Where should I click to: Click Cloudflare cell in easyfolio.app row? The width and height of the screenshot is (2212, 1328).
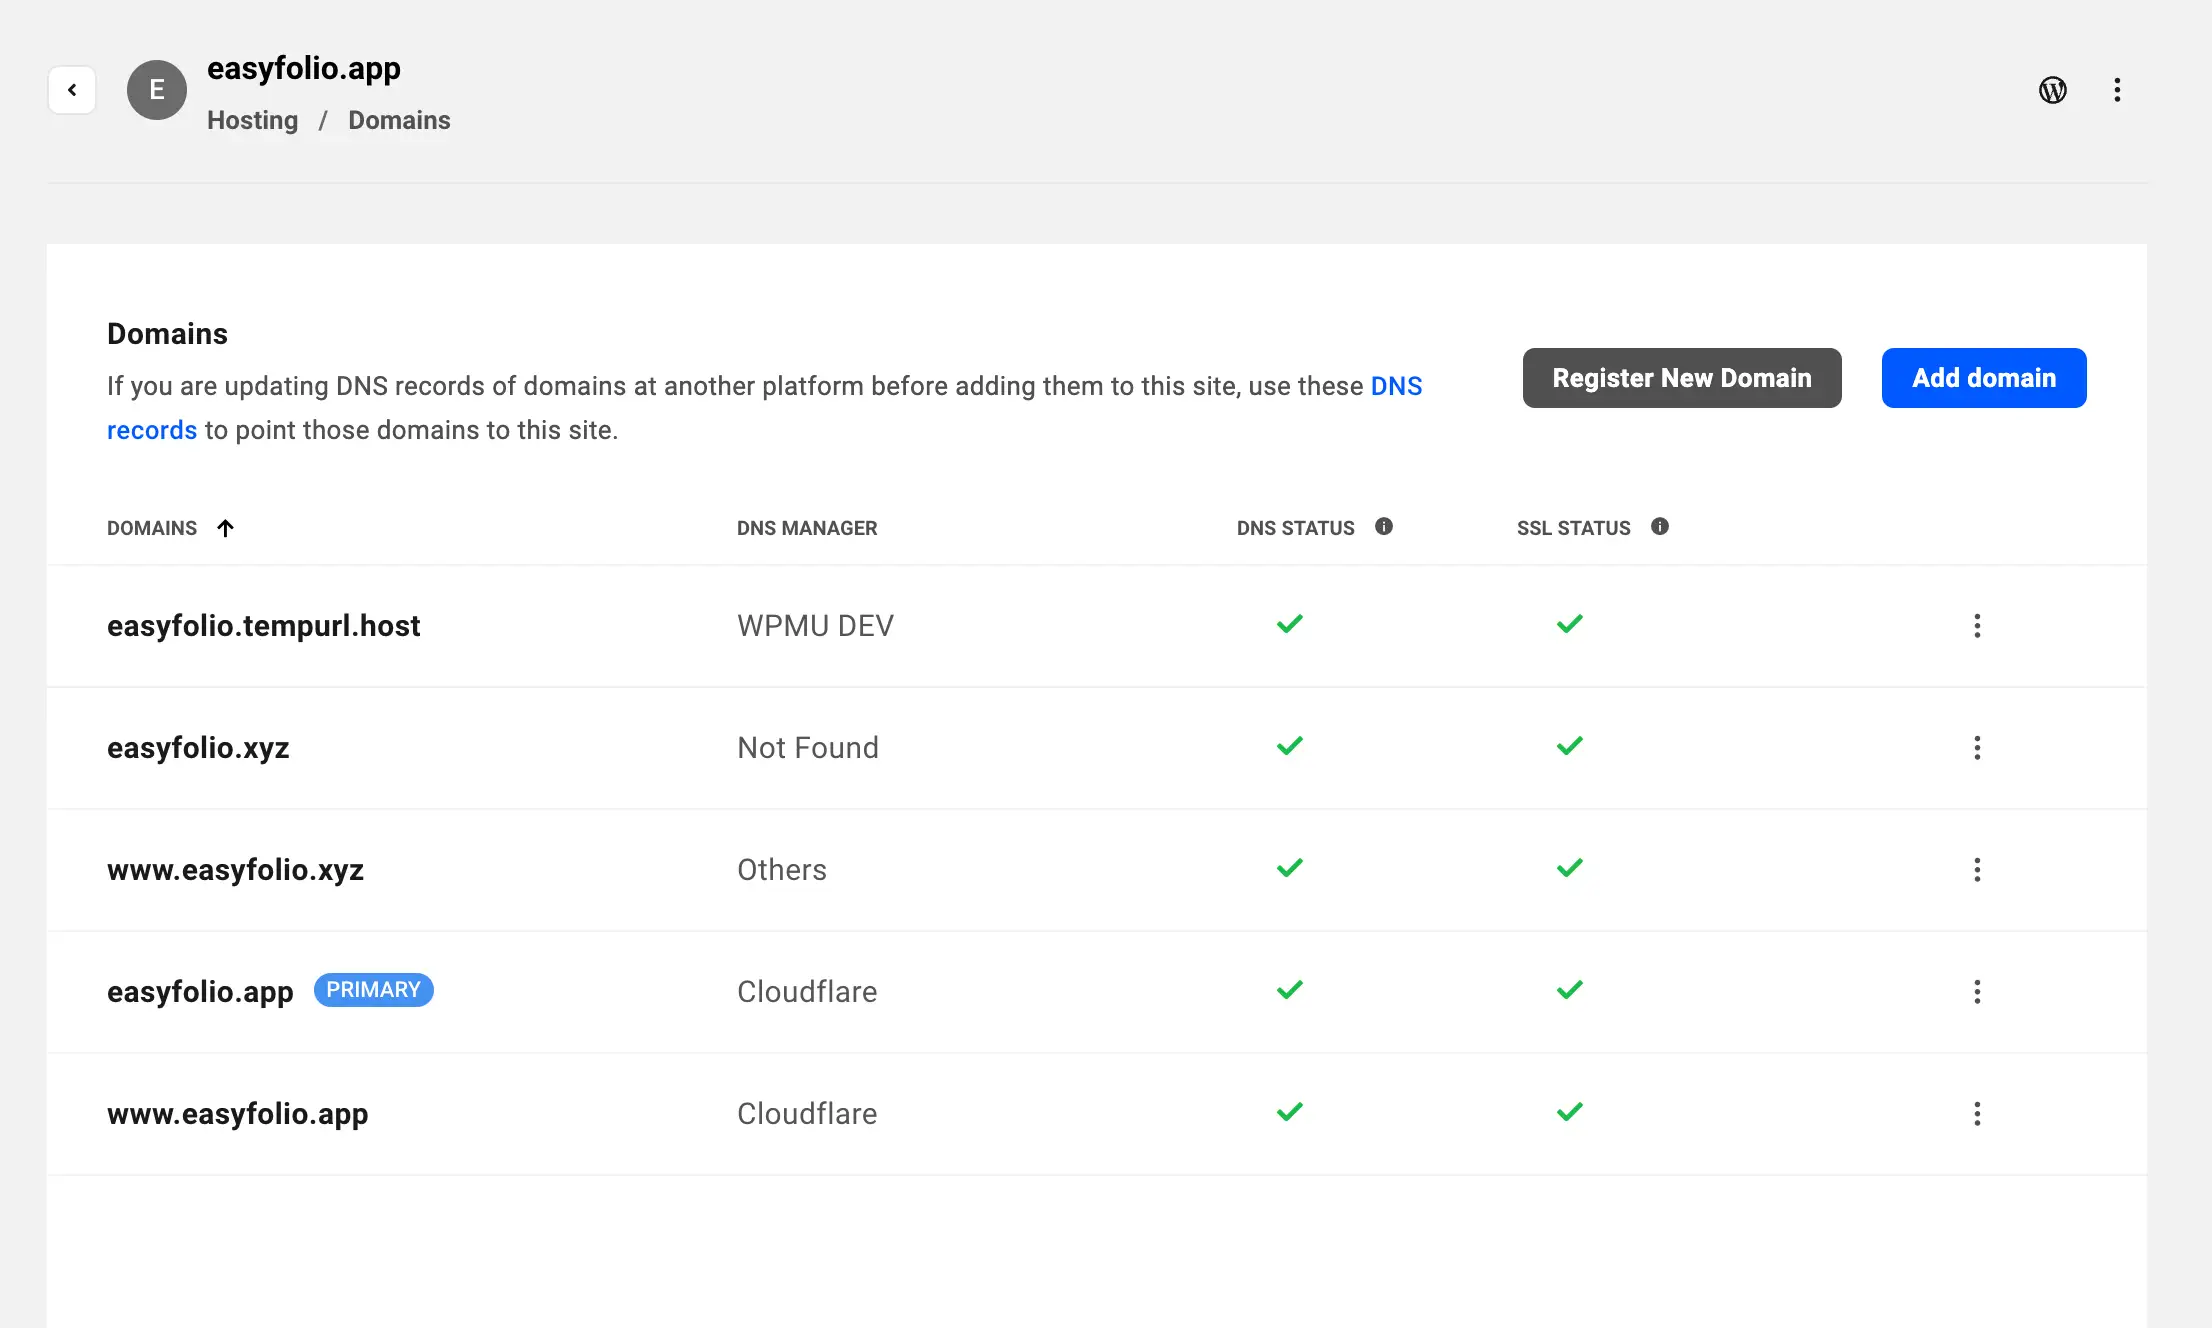click(x=807, y=992)
